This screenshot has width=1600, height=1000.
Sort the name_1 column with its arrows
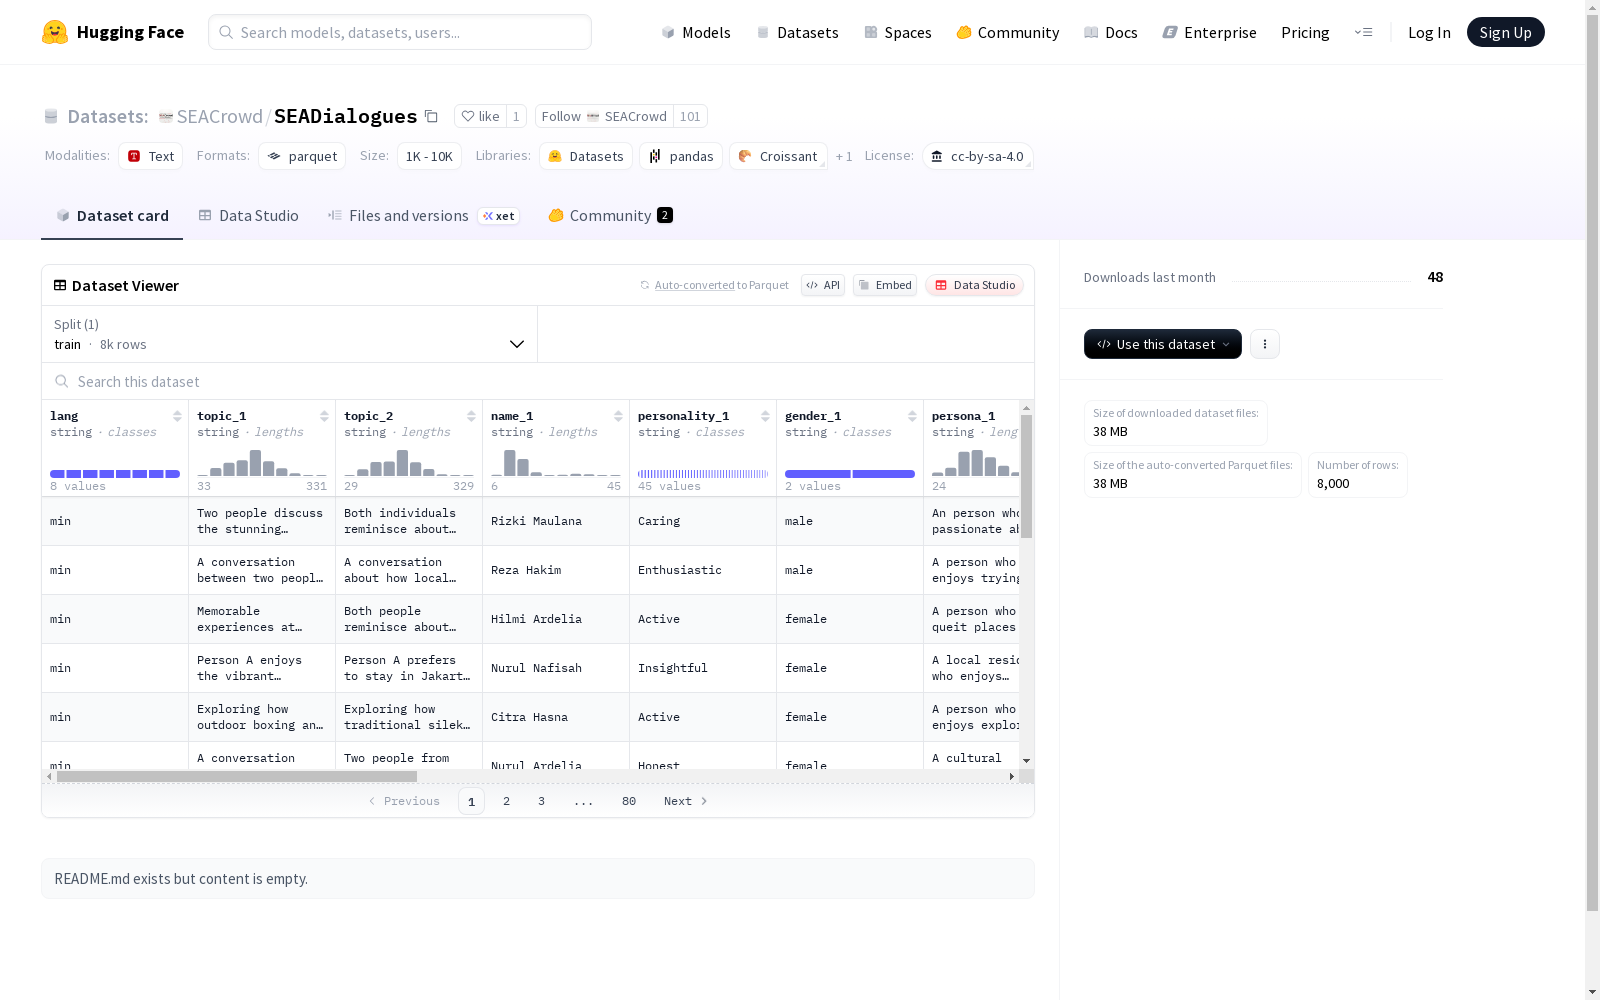(618, 416)
